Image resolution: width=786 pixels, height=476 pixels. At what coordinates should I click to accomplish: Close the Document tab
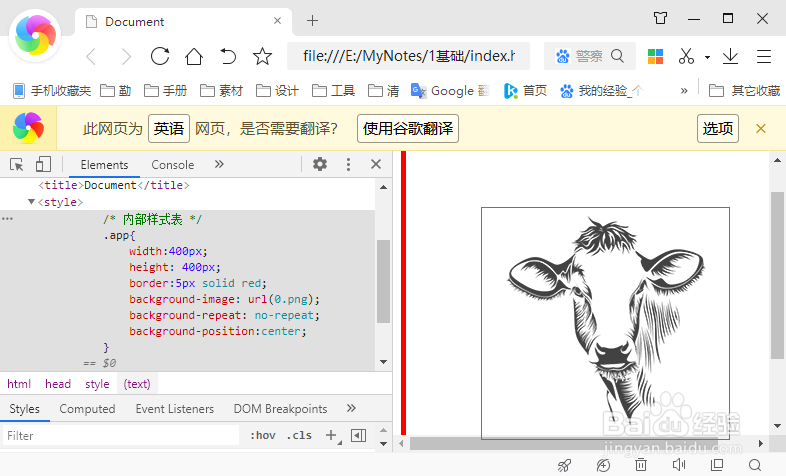tap(277, 21)
